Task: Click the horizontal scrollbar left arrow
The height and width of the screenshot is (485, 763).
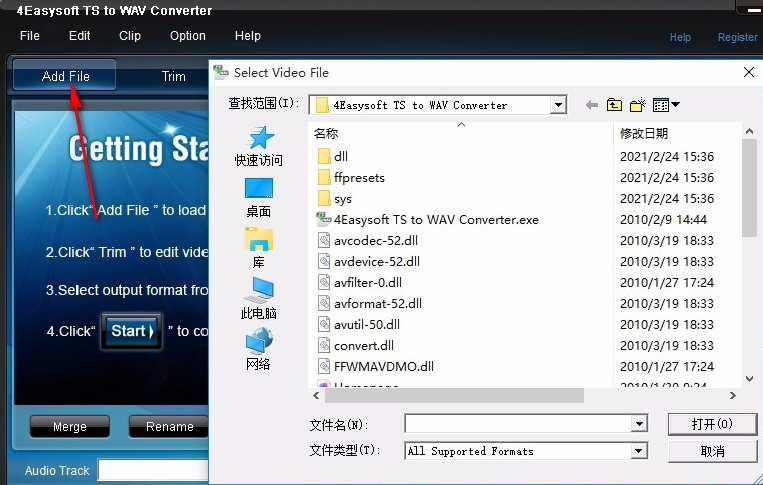Action: [316, 395]
